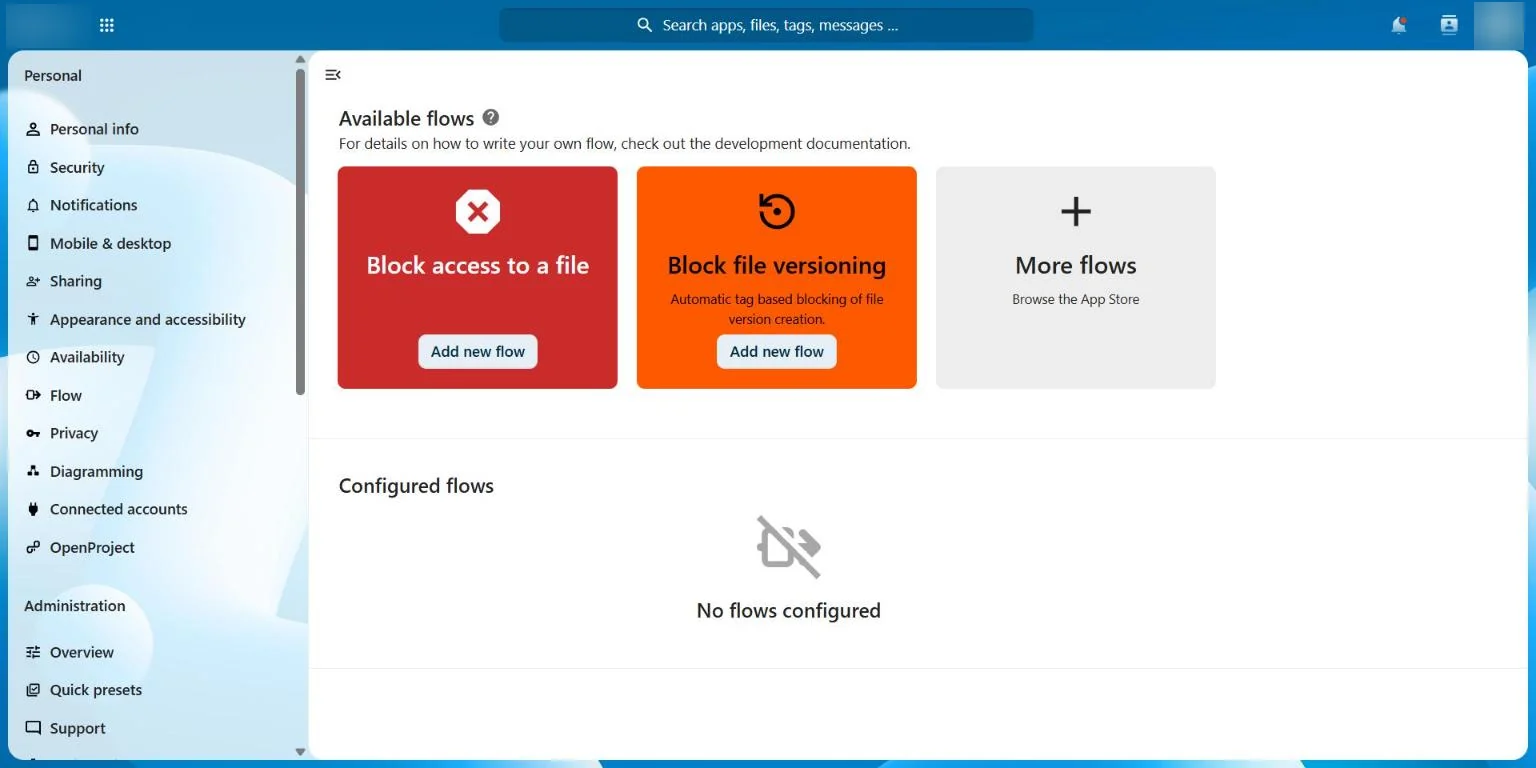Collapse the settings navigation sidebar
The height and width of the screenshot is (768, 1536).
pyautogui.click(x=333, y=75)
